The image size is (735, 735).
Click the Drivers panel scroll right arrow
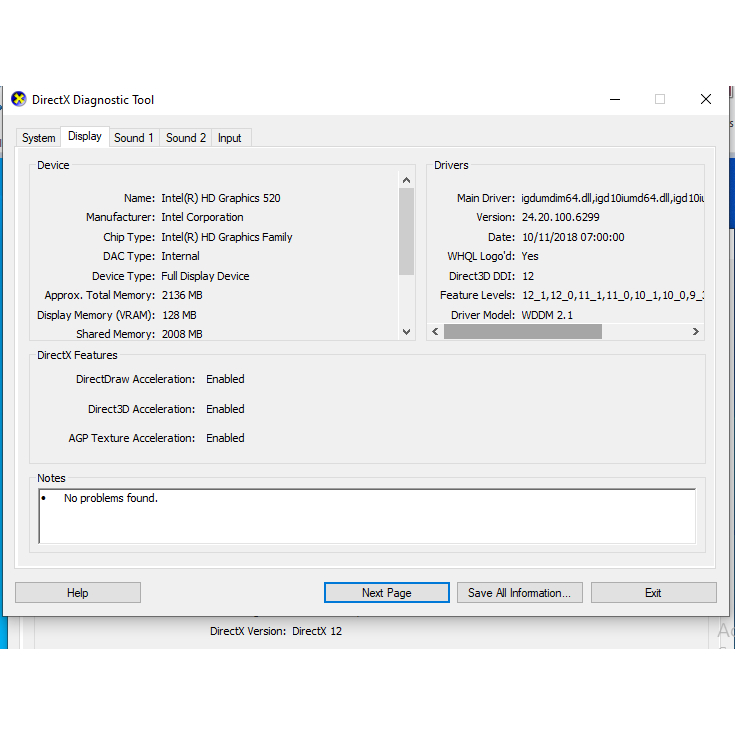[696, 332]
